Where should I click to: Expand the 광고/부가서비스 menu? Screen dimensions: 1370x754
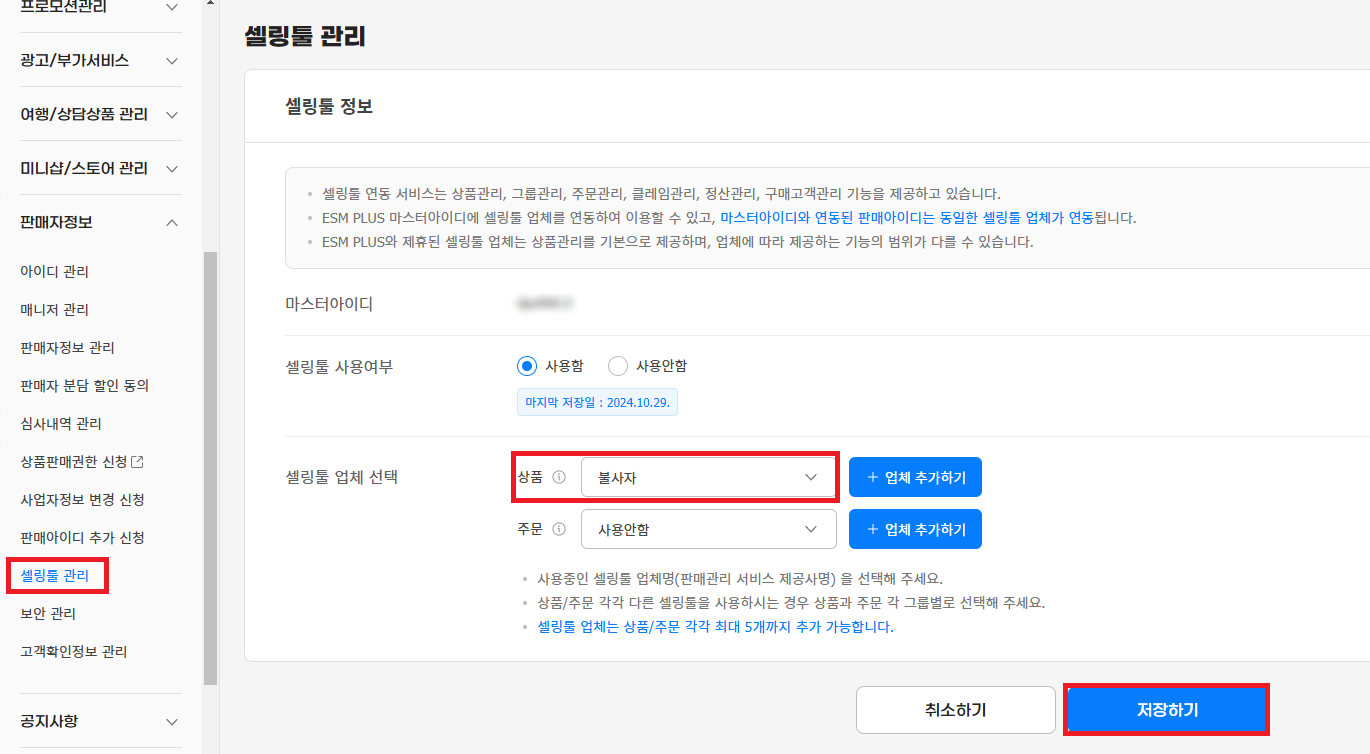click(172, 61)
